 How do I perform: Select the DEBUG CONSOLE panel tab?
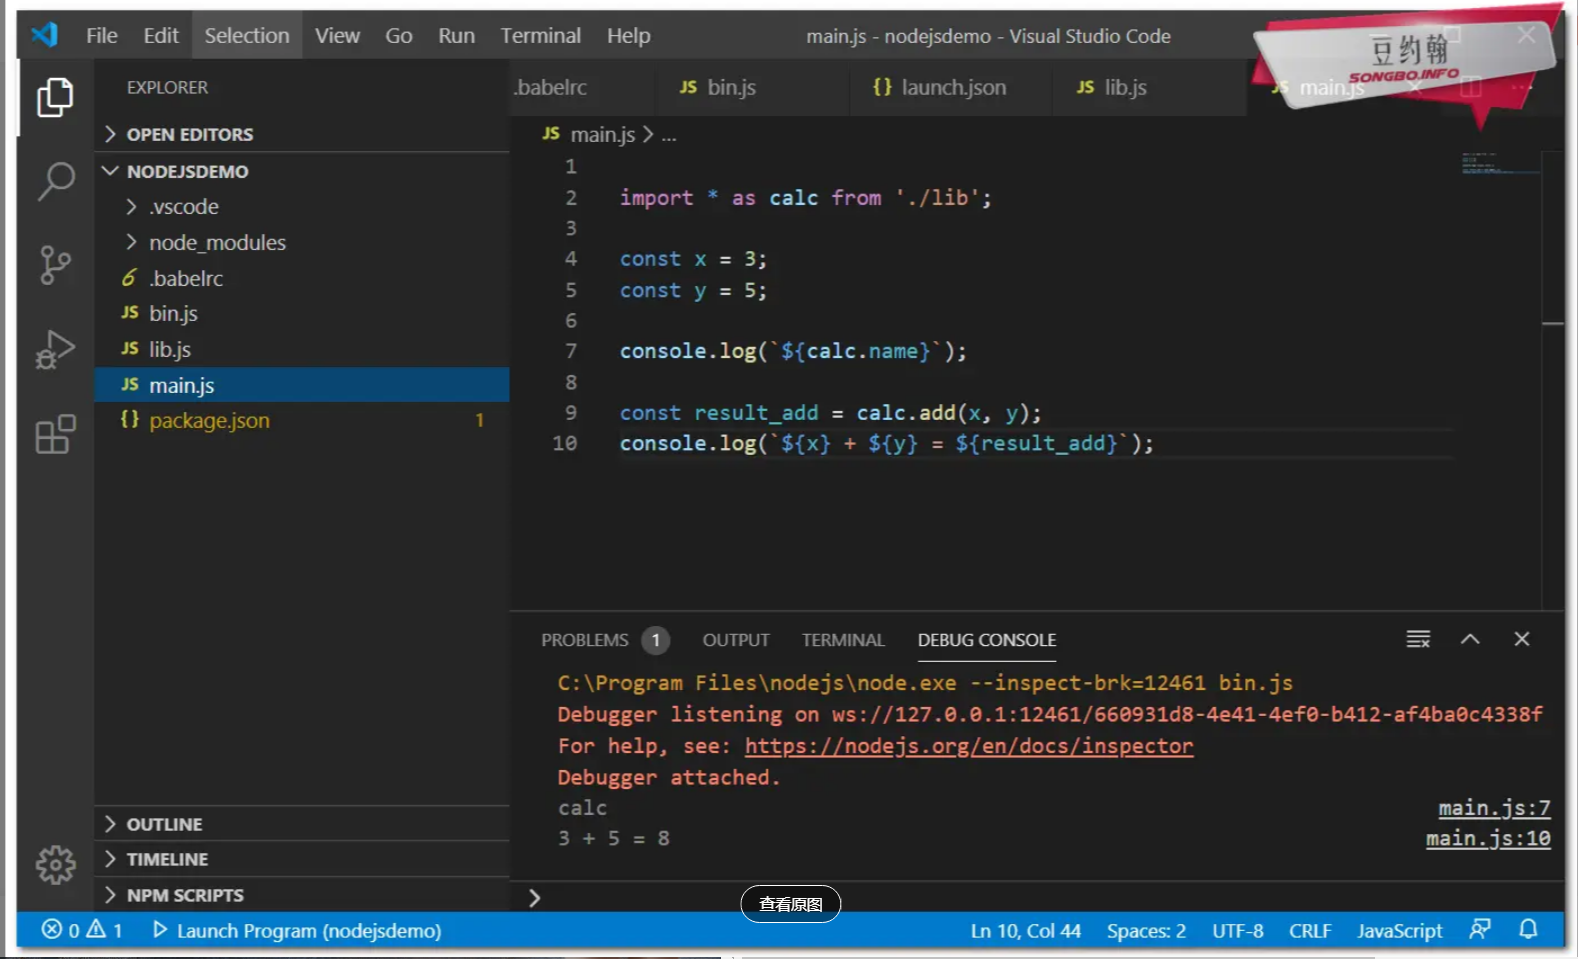[987, 640]
